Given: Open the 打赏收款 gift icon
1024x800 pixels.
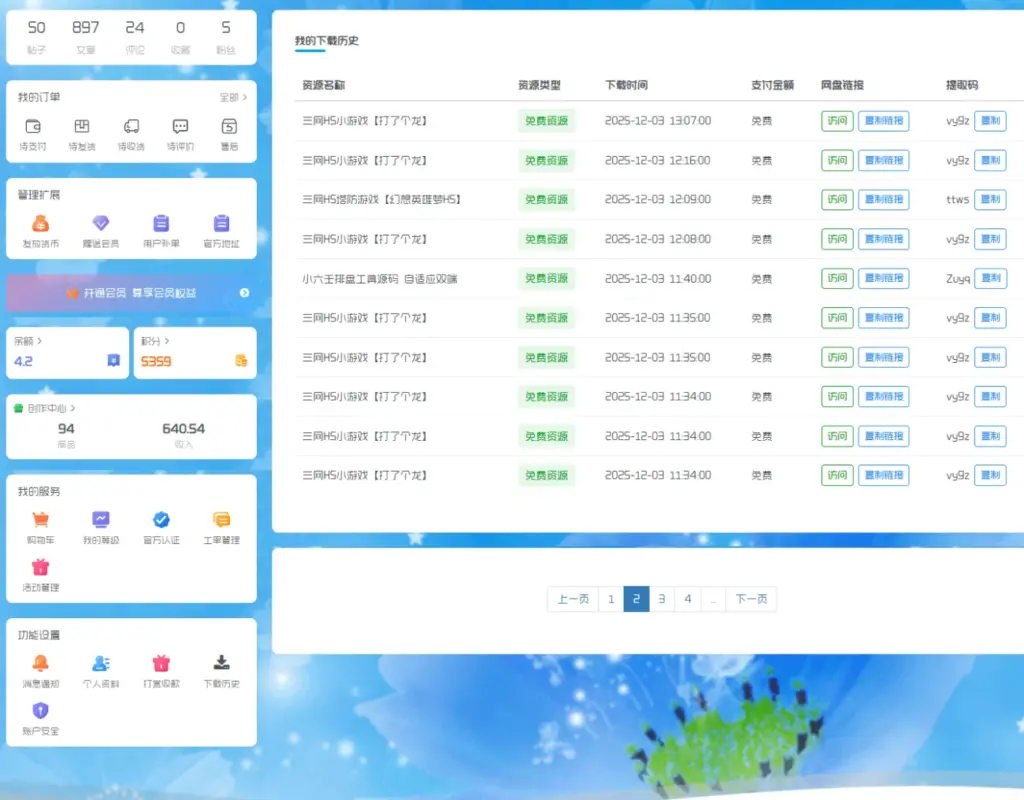Looking at the screenshot, I should (160, 662).
